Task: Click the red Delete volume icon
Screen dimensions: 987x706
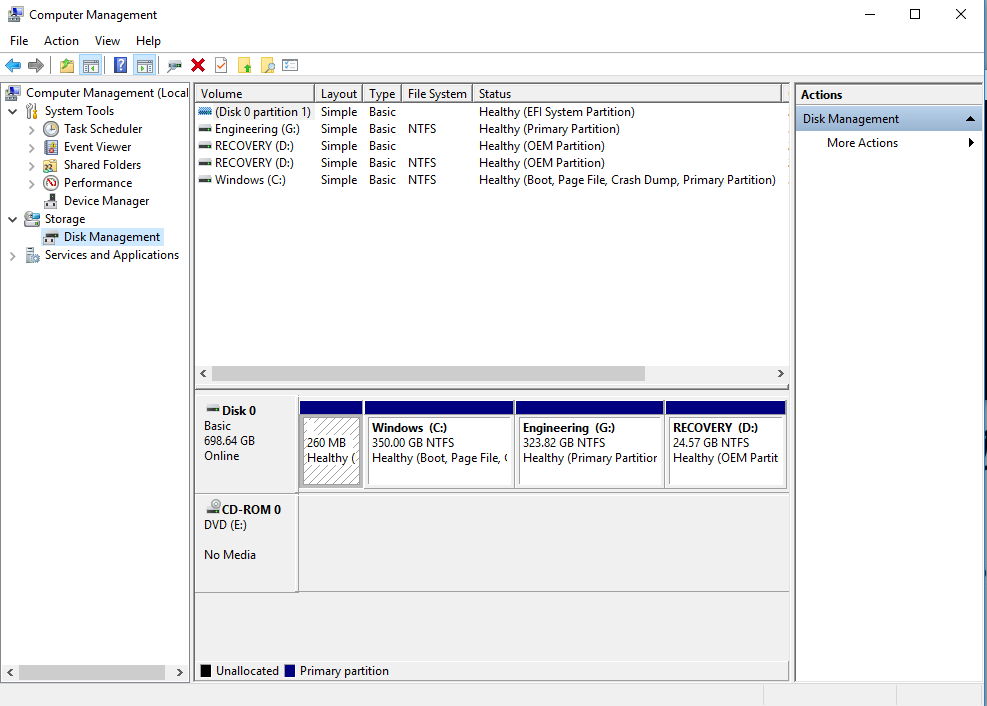Action: [198, 64]
